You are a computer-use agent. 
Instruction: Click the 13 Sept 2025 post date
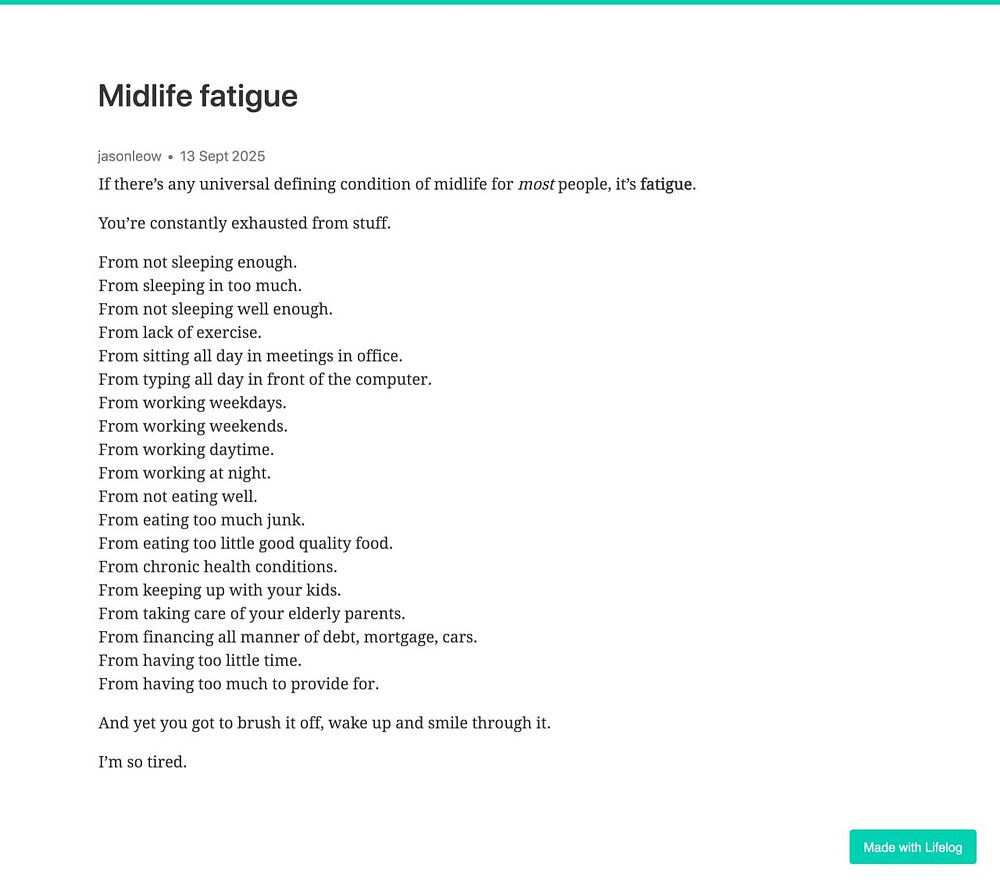click(x=222, y=156)
